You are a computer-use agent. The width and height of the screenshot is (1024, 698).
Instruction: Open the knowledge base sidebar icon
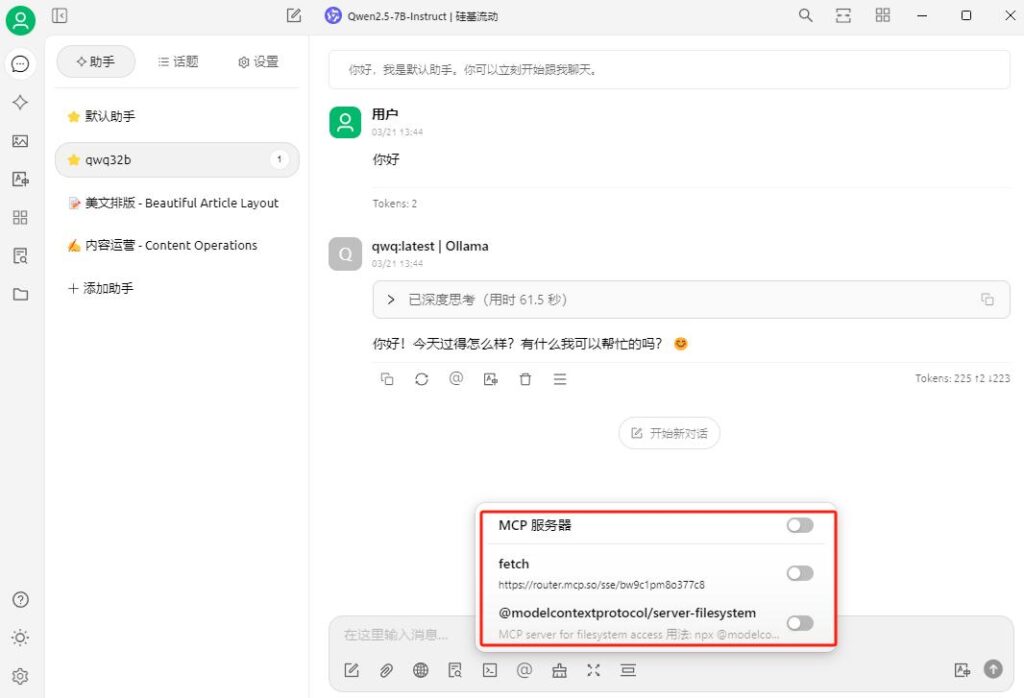pyautogui.click(x=20, y=256)
